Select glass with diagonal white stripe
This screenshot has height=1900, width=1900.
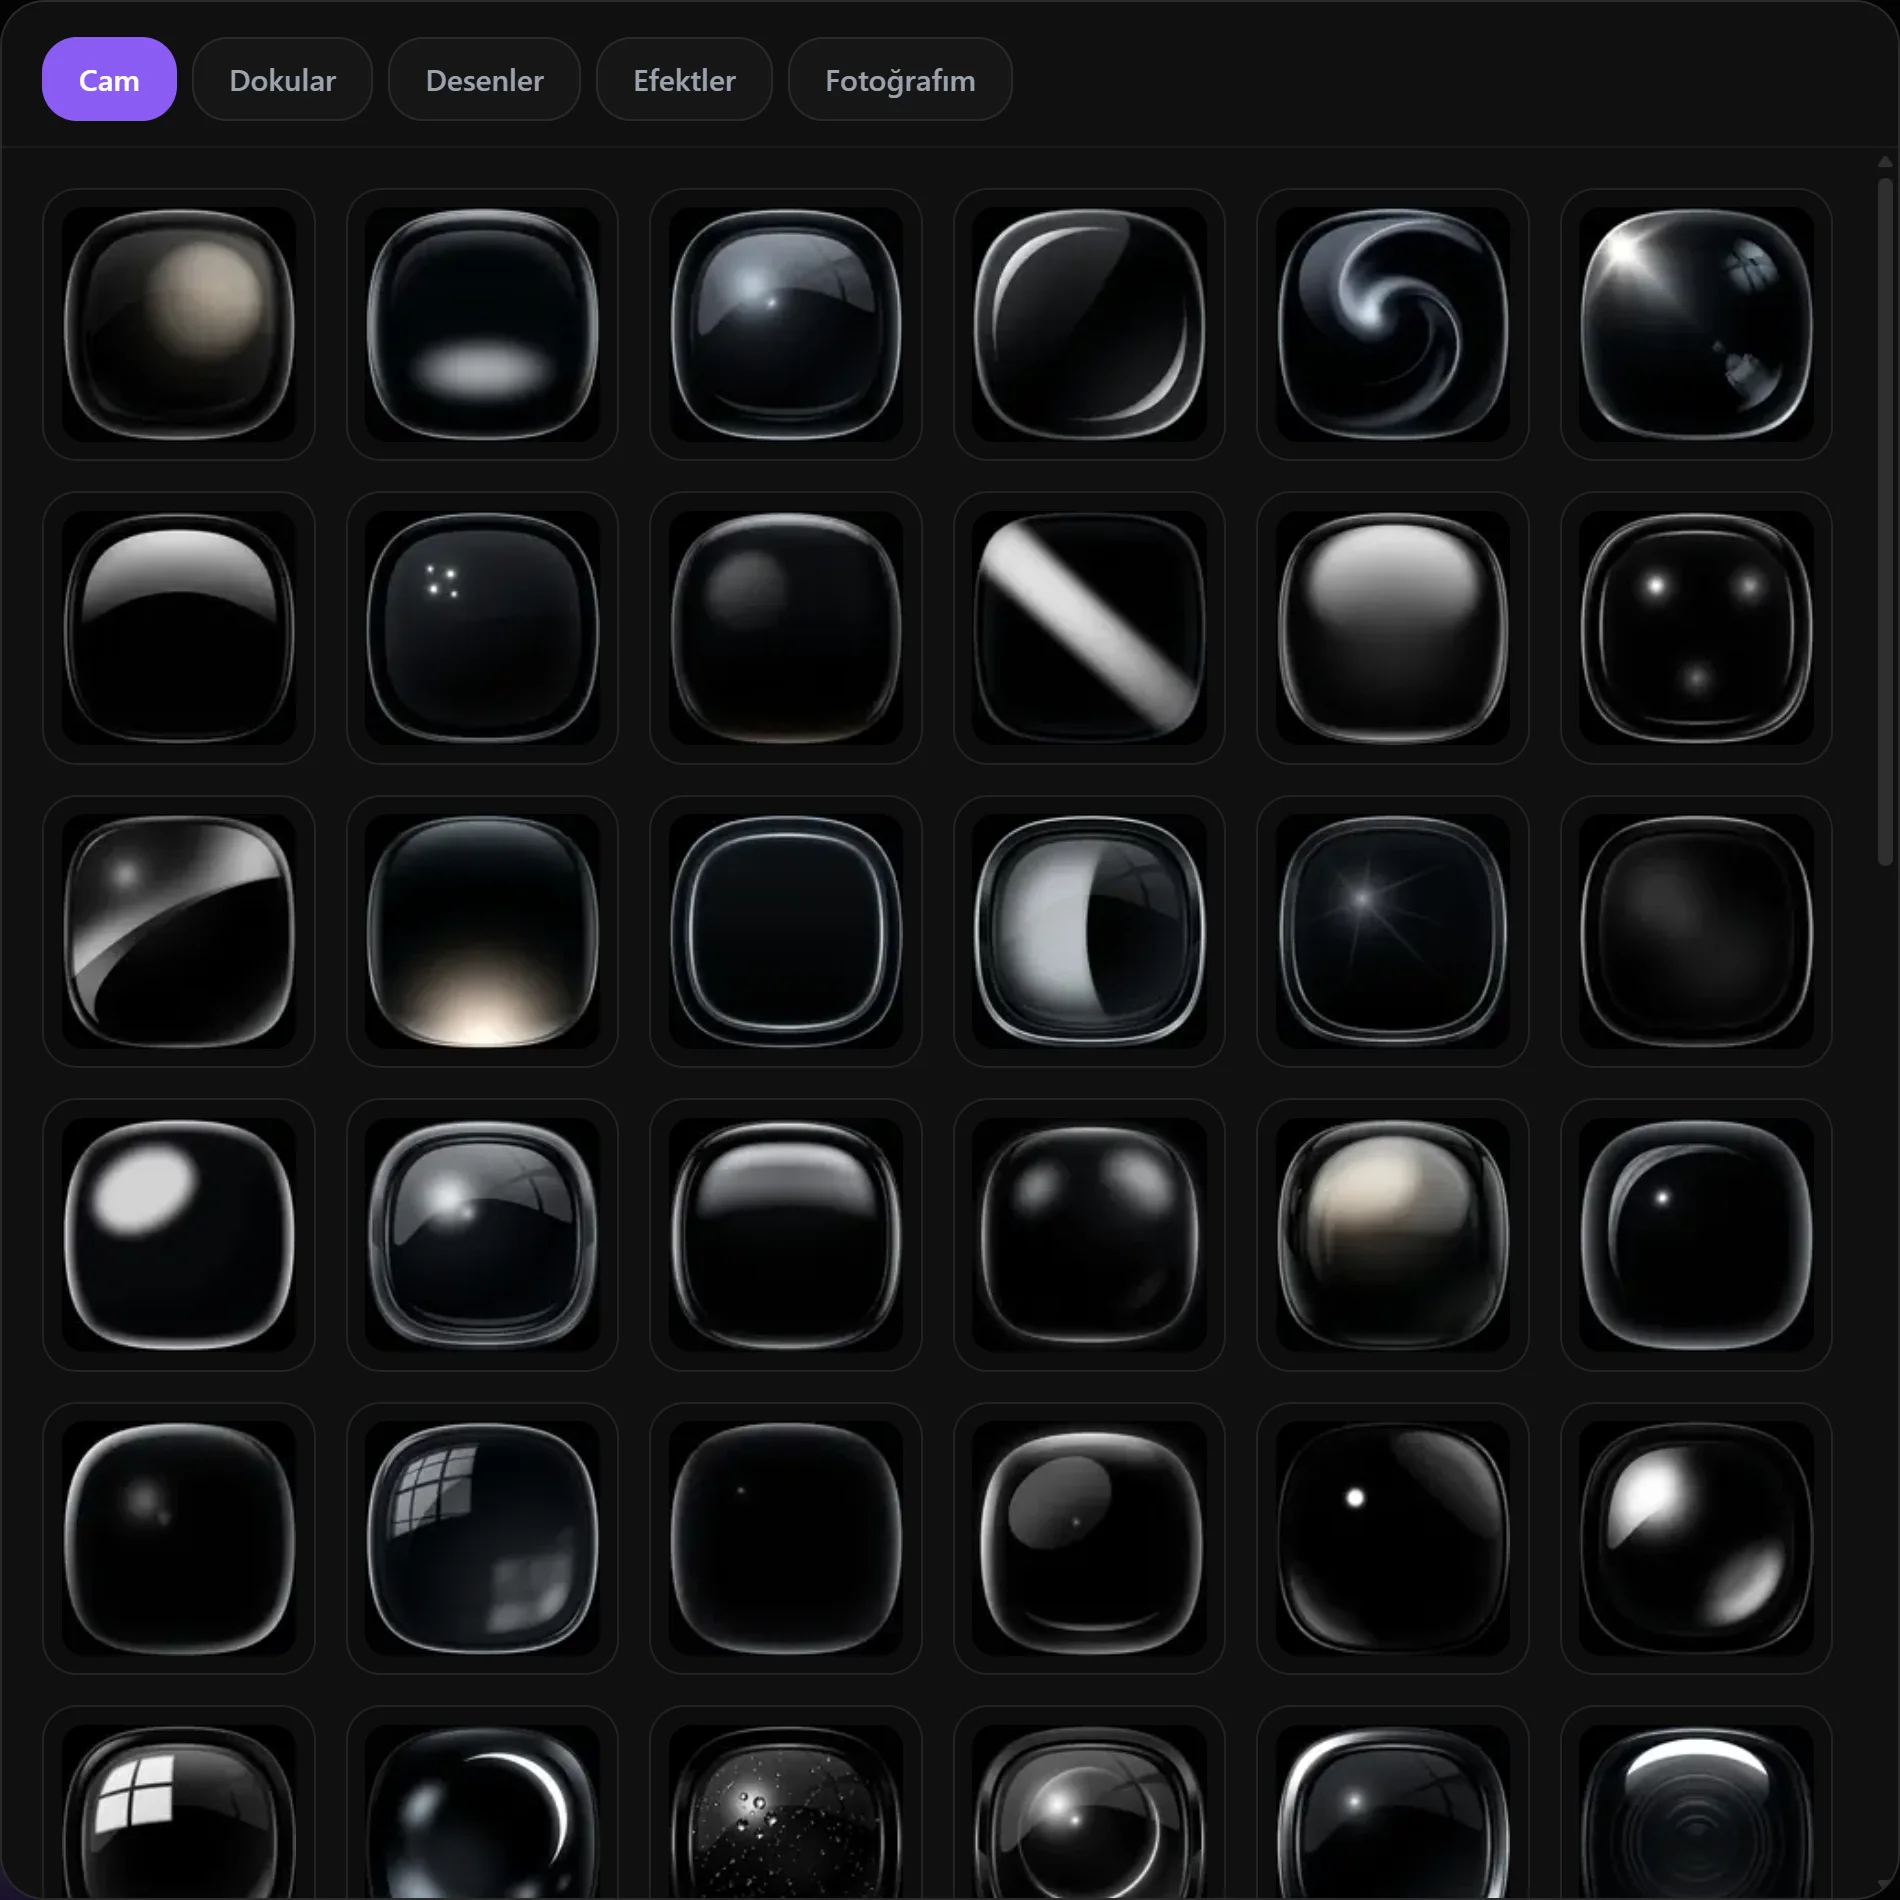pyautogui.click(x=1089, y=628)
